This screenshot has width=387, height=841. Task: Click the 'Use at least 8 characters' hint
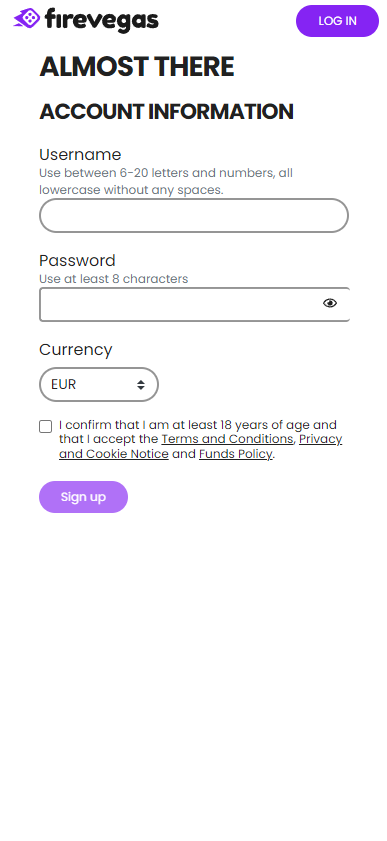(x=114, y=279)
